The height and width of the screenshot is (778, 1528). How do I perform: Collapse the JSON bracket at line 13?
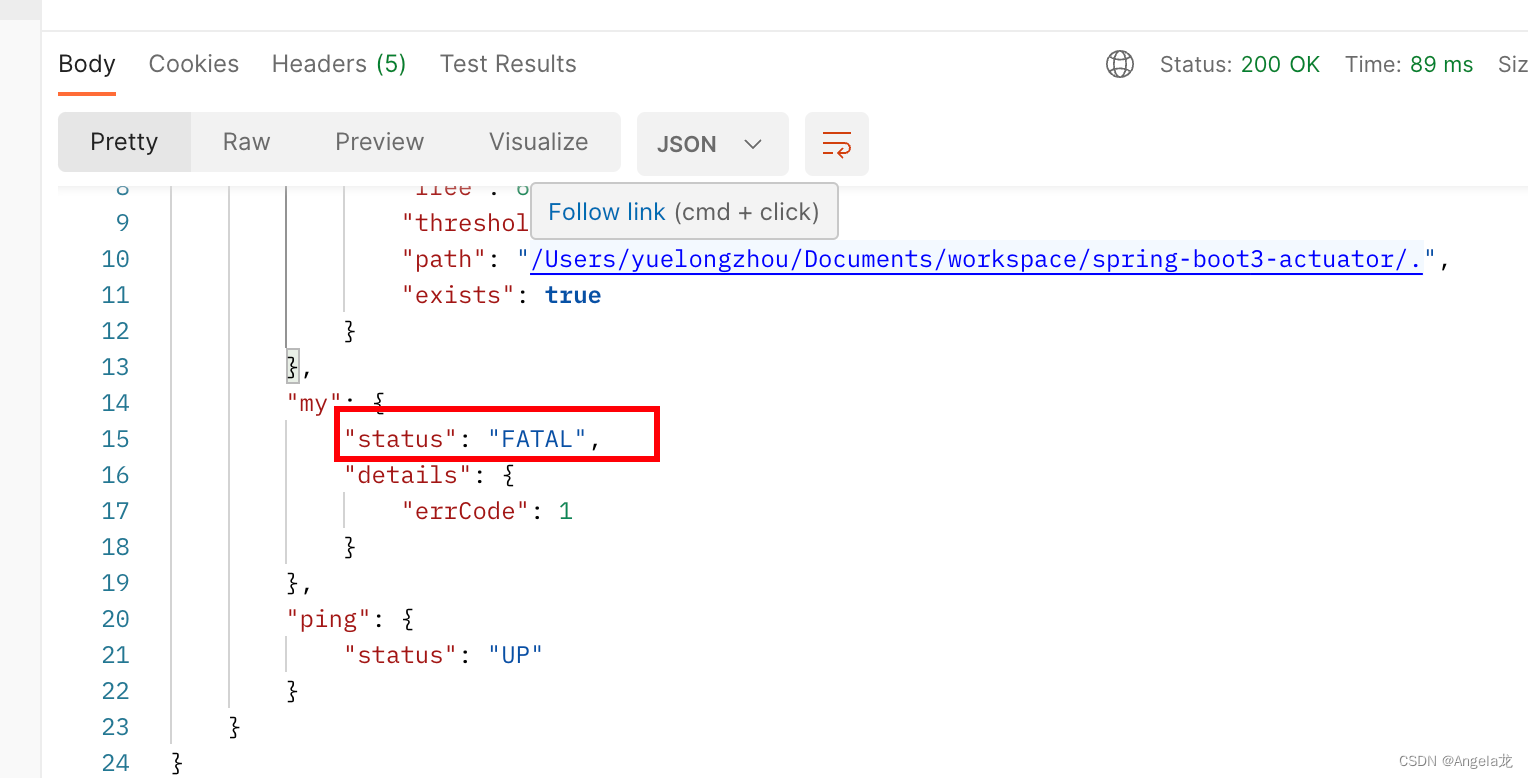click(290, 366)
